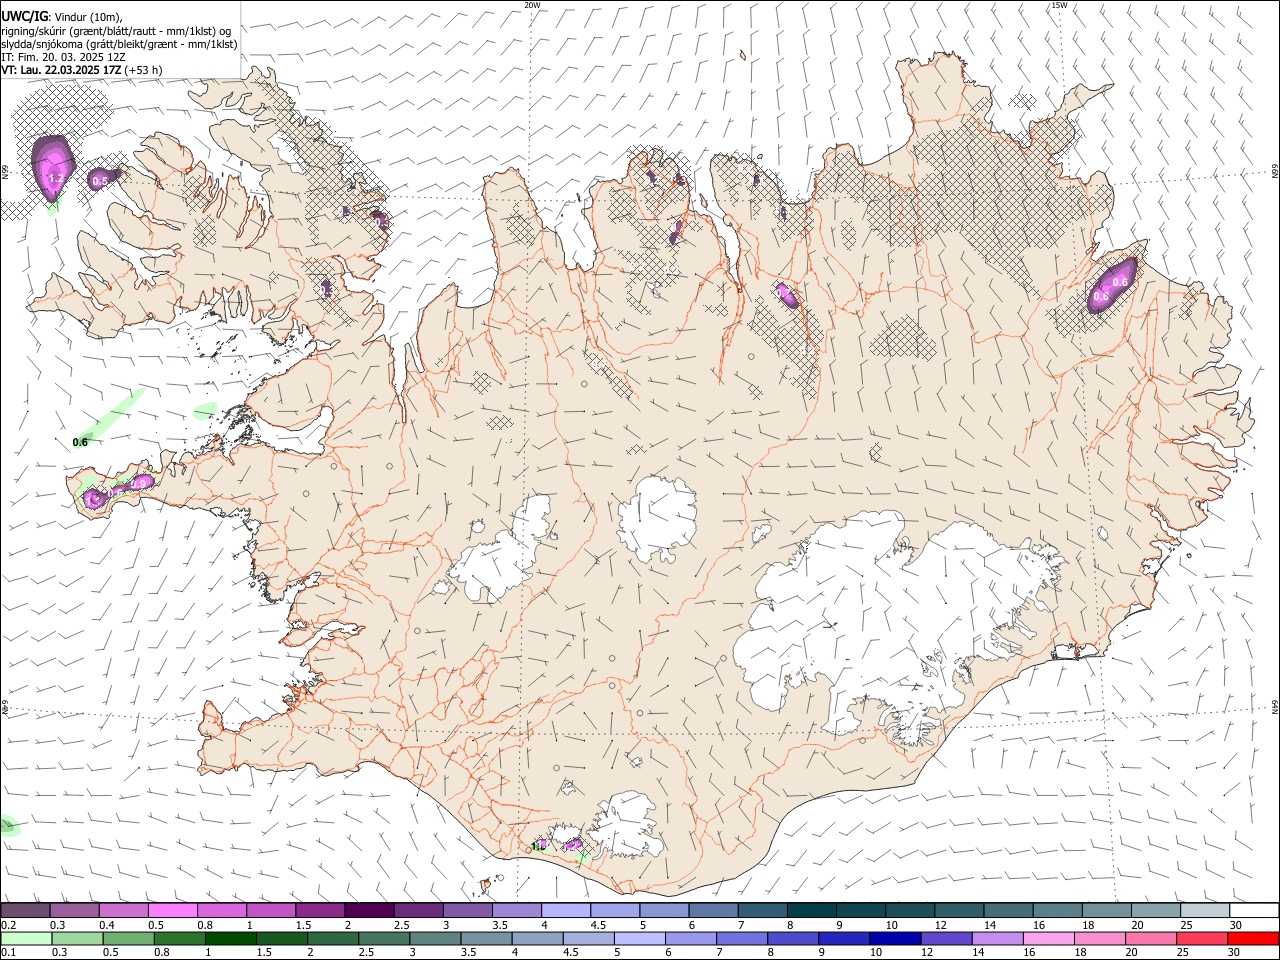Select the crimson swatch between 25 and 30, rain scale
1280x960 pixels.
click(x=1201, y=938)
